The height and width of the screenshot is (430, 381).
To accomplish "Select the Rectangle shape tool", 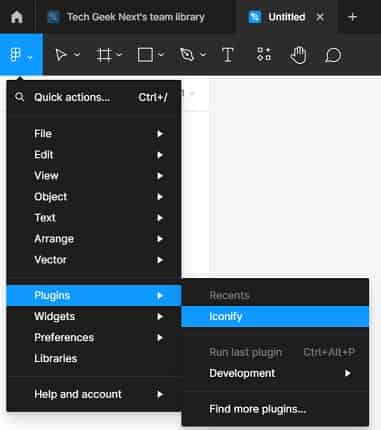I will (145, 55).
